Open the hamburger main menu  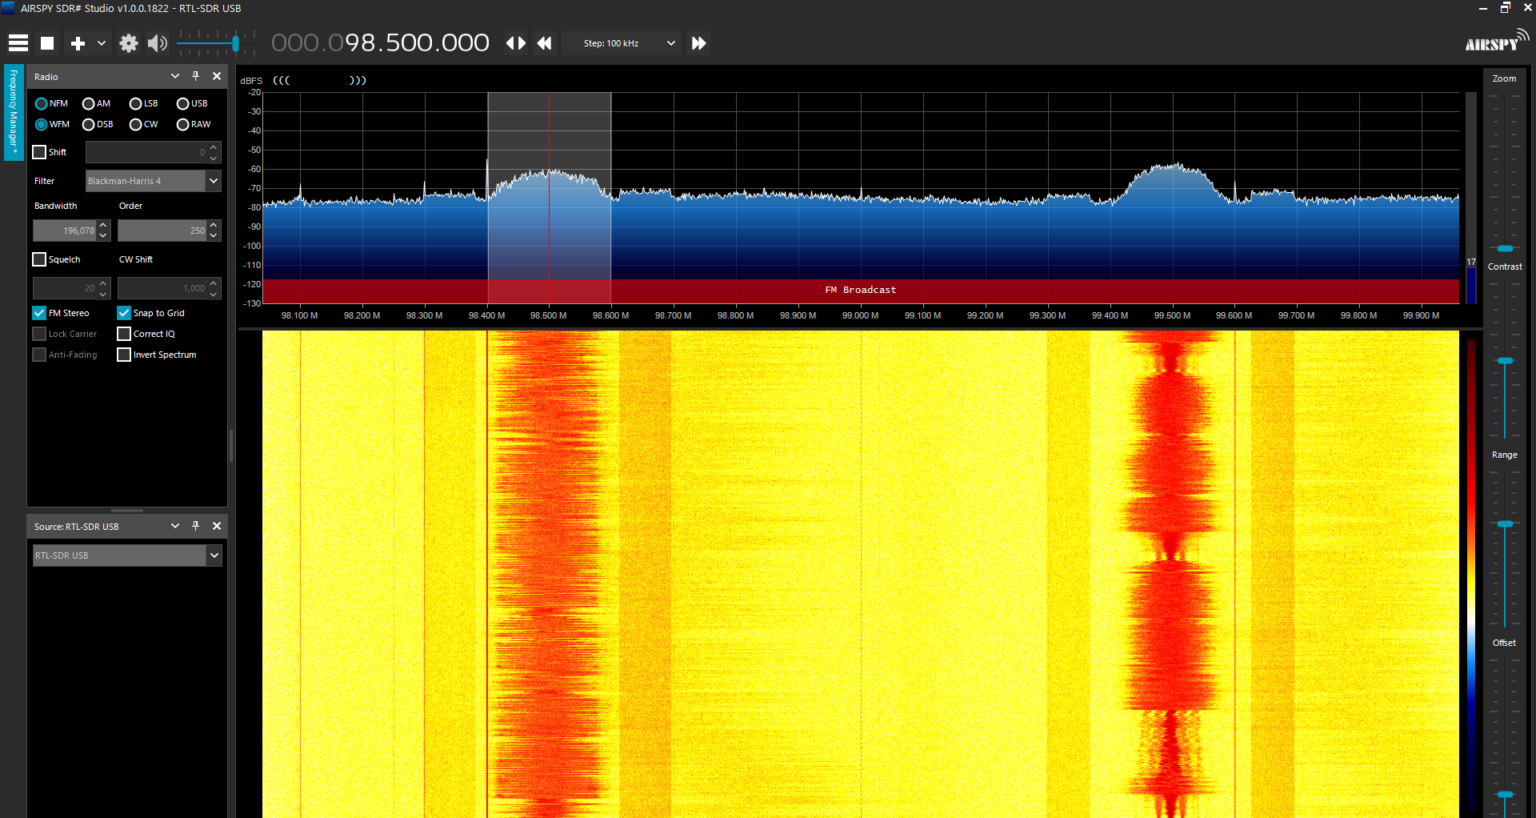[18, 43]
